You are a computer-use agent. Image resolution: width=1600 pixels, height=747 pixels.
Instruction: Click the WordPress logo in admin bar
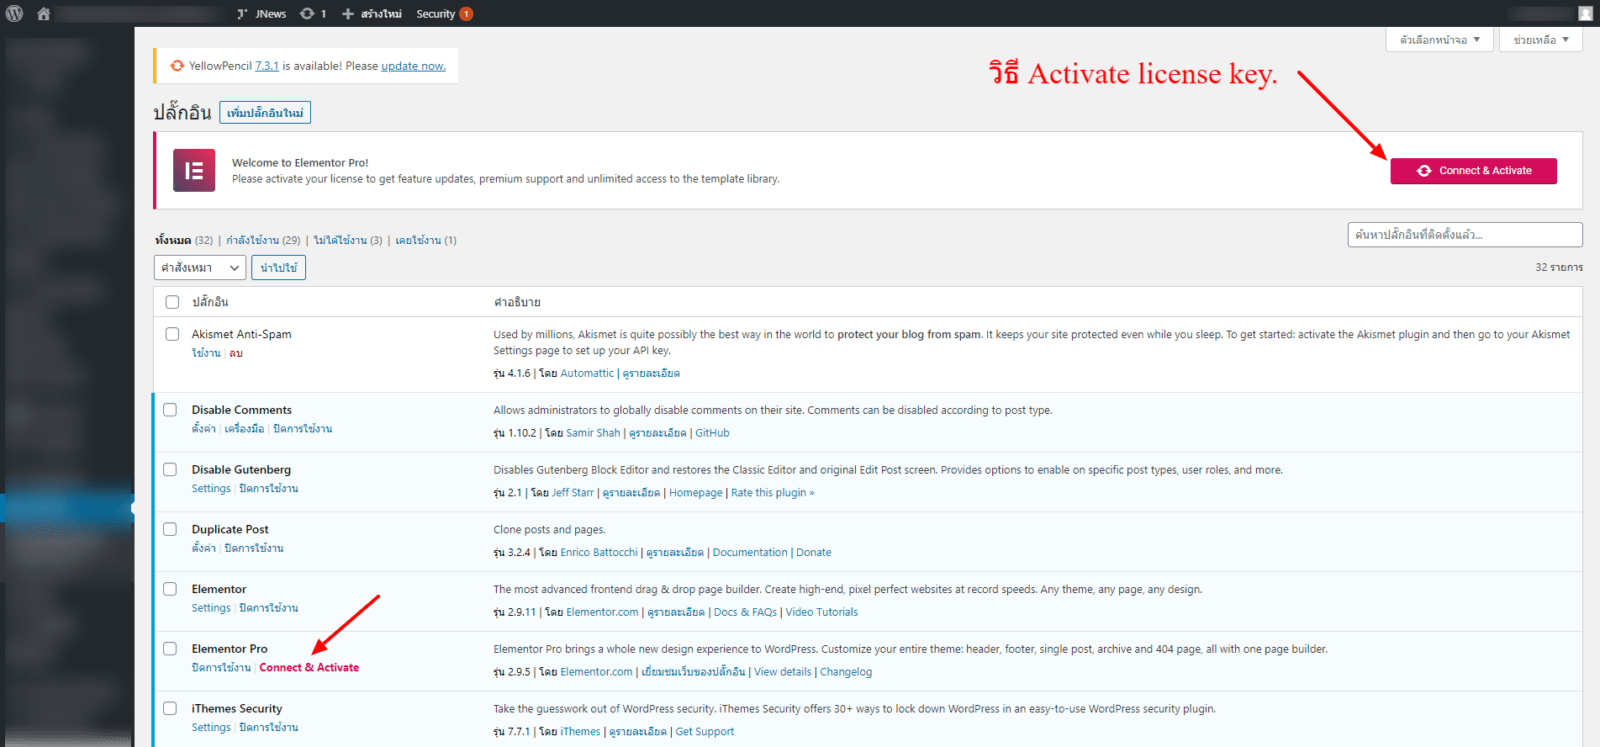(x=14, y=14)
